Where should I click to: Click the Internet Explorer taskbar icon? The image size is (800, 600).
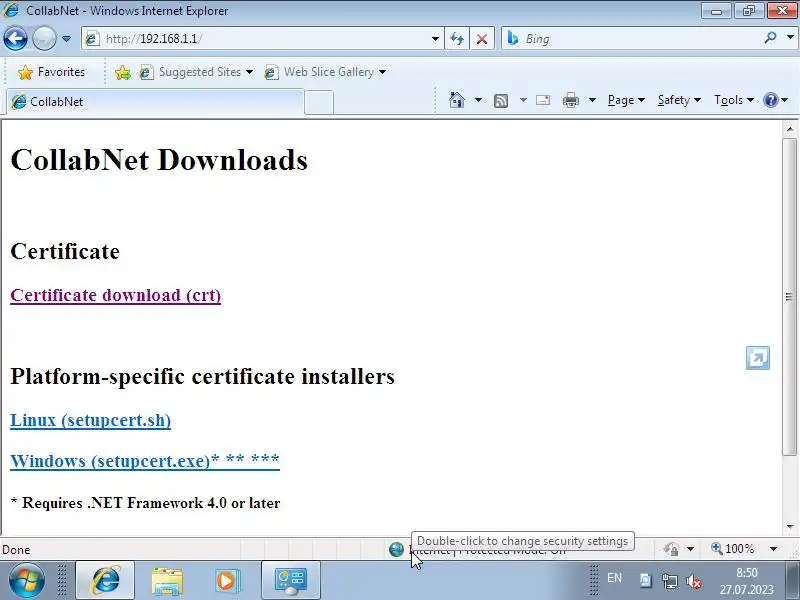[105, 580]
